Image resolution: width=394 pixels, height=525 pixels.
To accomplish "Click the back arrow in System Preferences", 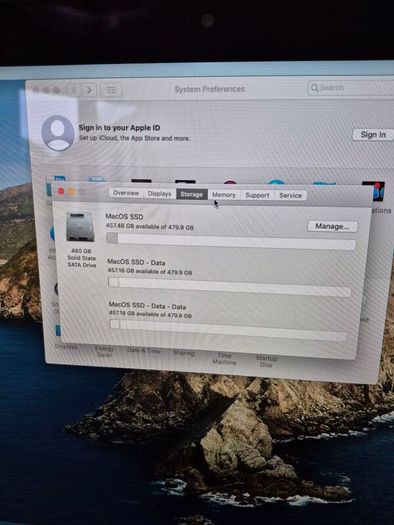I will (x=74, y=90).
